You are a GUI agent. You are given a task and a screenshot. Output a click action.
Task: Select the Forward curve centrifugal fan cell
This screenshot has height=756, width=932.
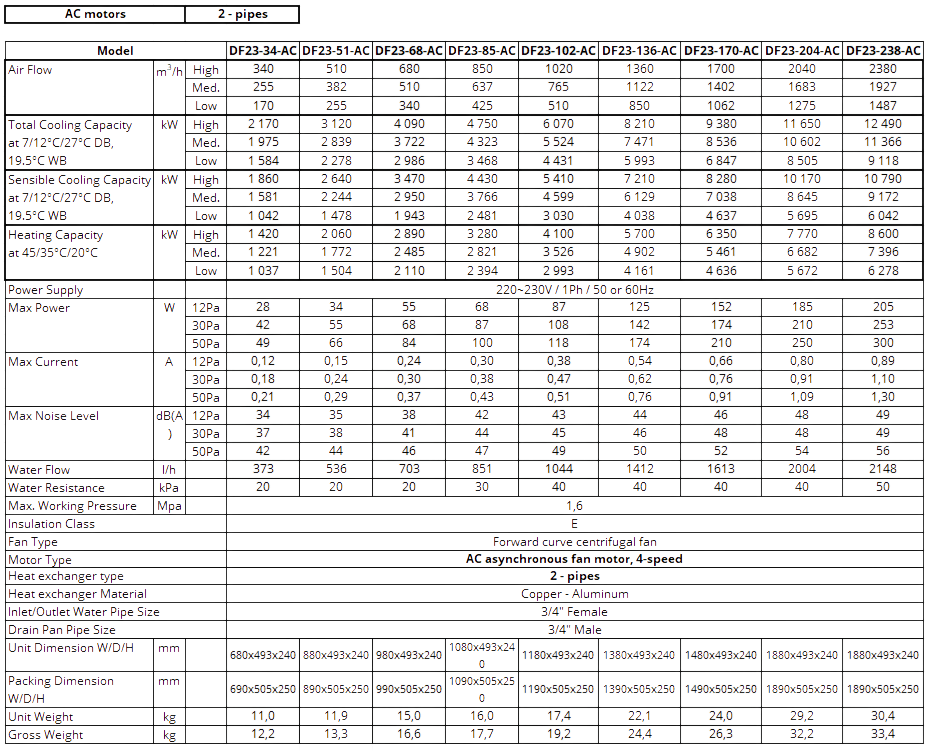coord(574,541)
